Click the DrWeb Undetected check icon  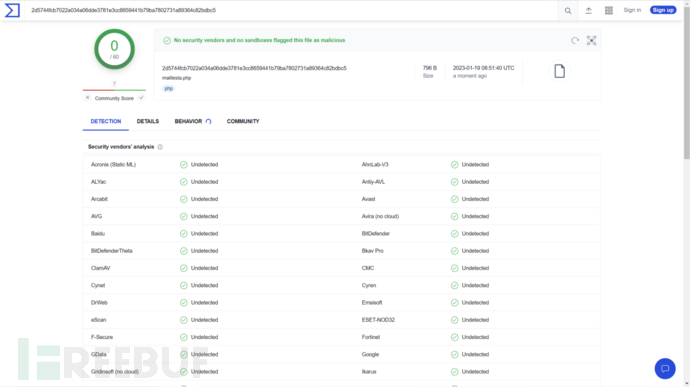click(184, 303)
